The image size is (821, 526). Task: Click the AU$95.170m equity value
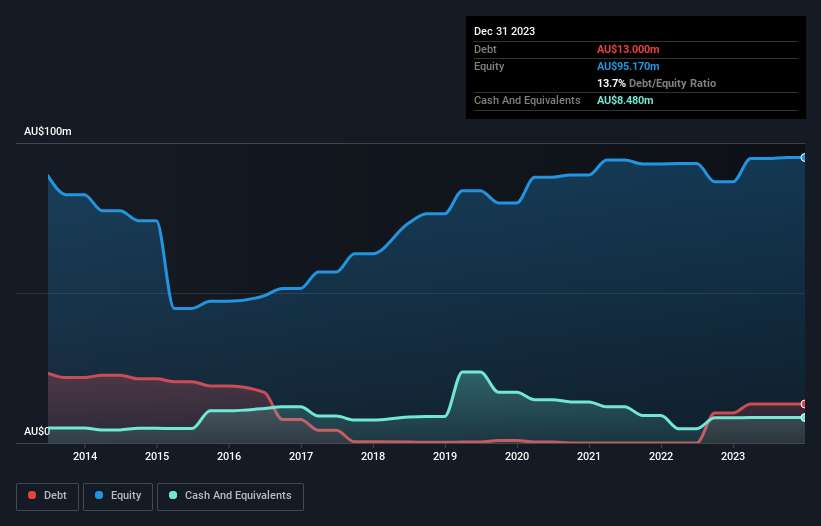pos(628,66)
